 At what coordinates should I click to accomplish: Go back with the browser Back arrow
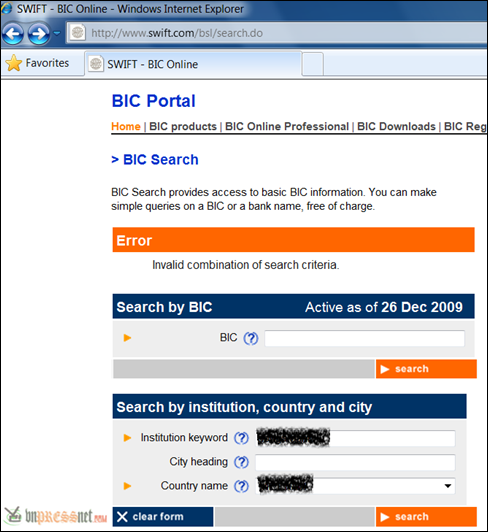[x=13, y=33]
